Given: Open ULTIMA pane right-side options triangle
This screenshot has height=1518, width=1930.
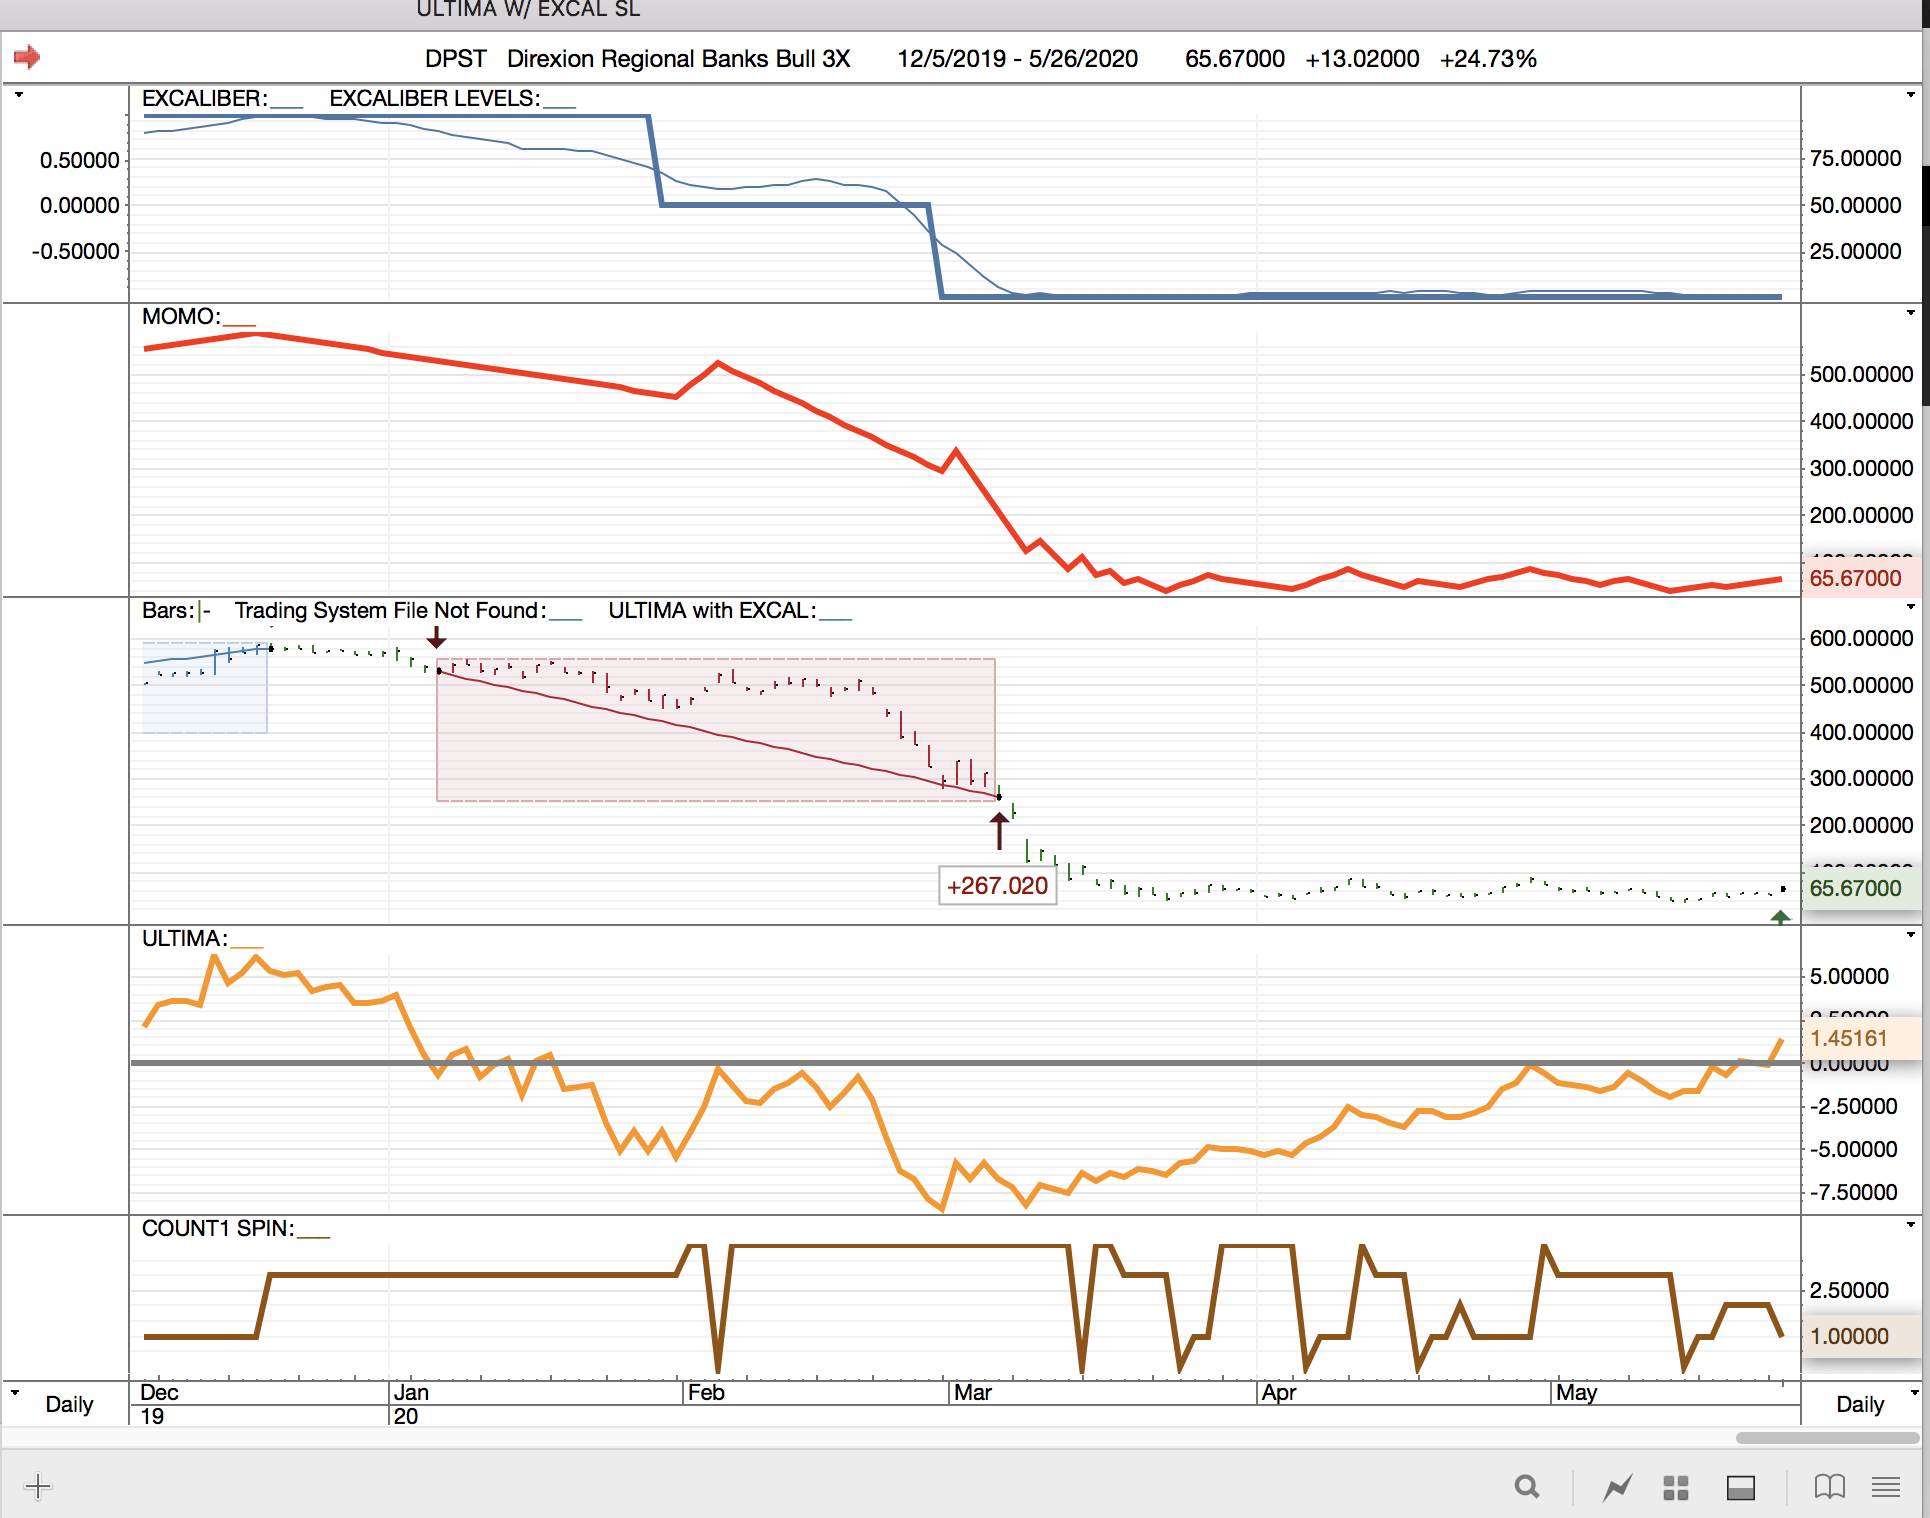Looking at the screenshot, I should coord(1910,935).
